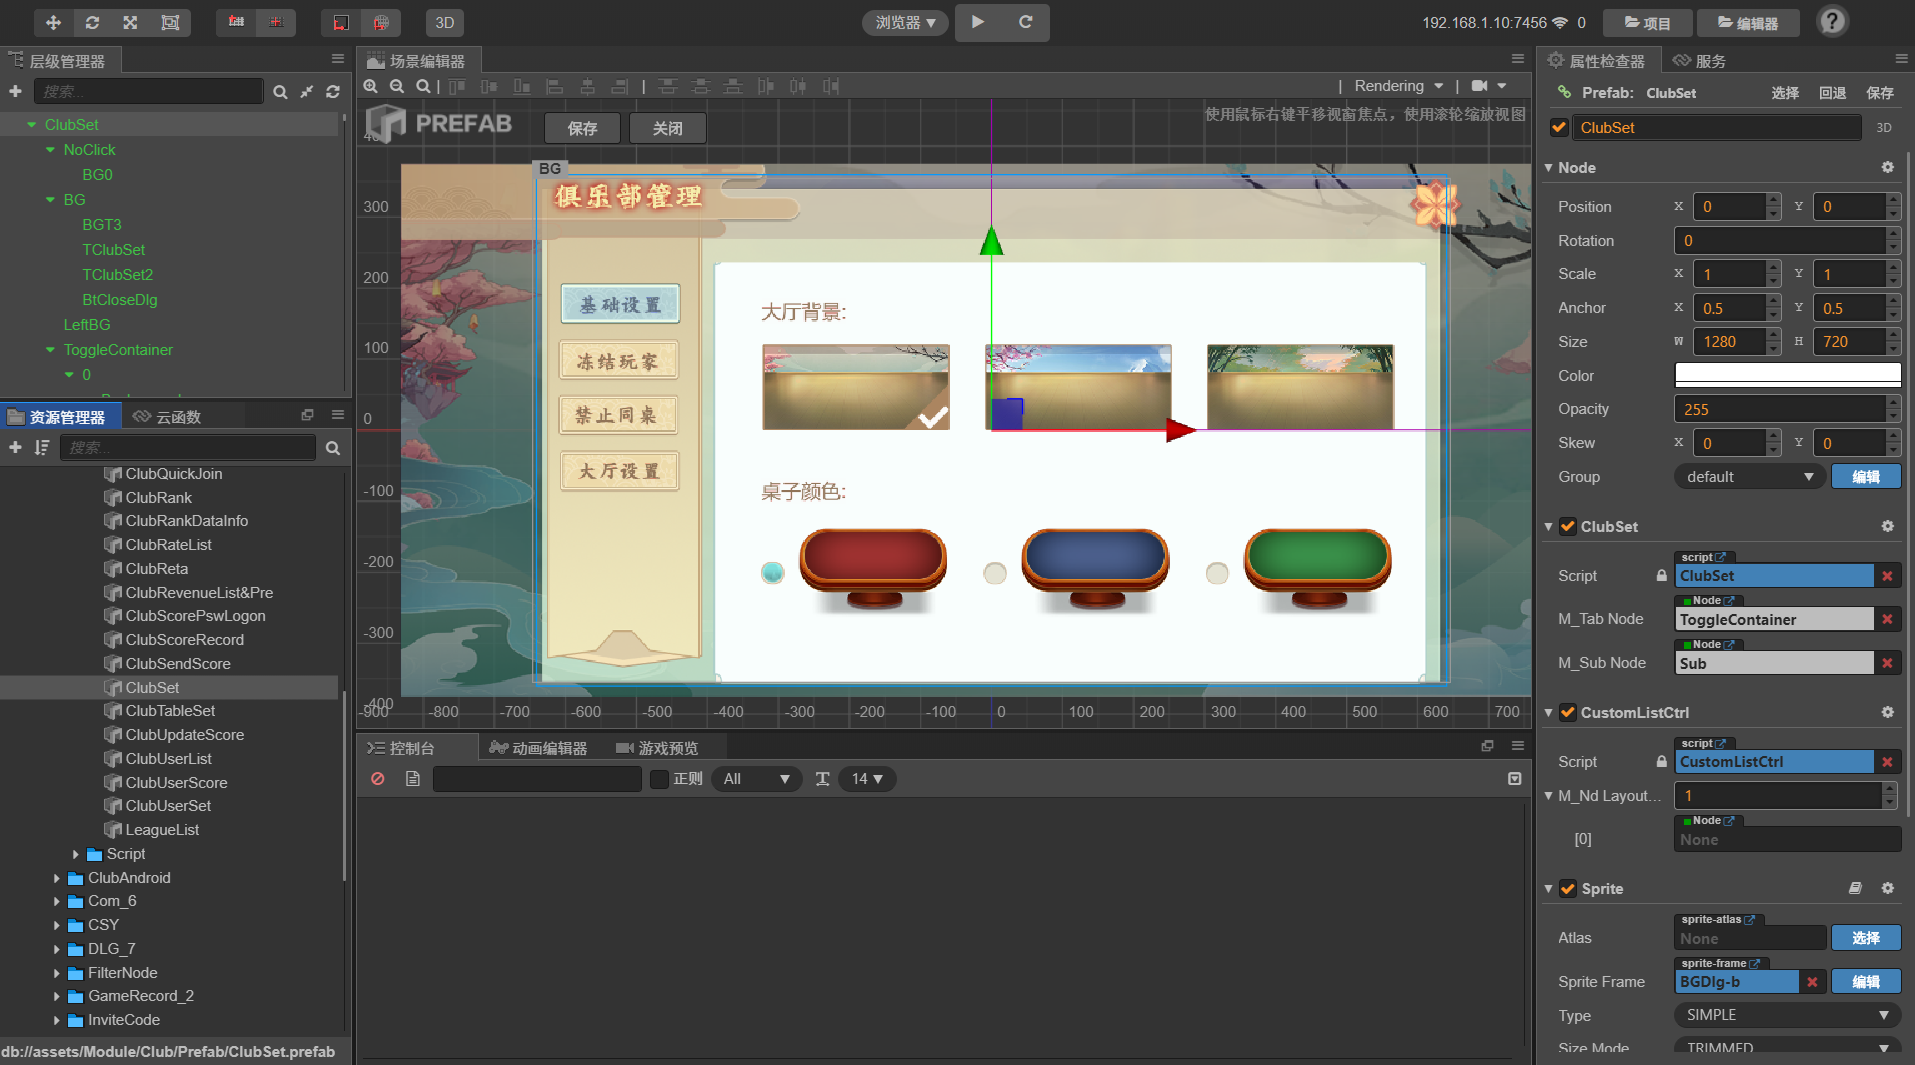Screen dimensions: 1915x1065
Task: Select the BtCloseDlg node
Action: [x=120, y=300]
